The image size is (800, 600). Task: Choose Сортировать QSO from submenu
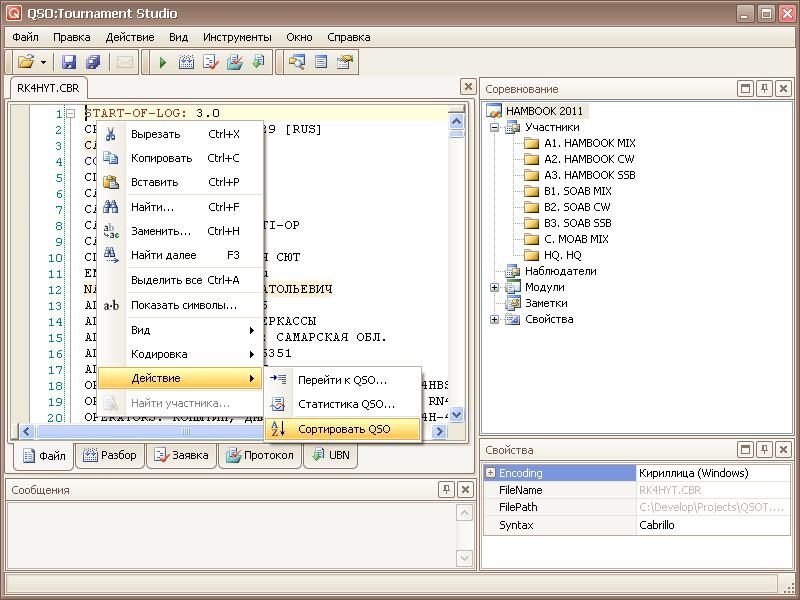(344, 428)
